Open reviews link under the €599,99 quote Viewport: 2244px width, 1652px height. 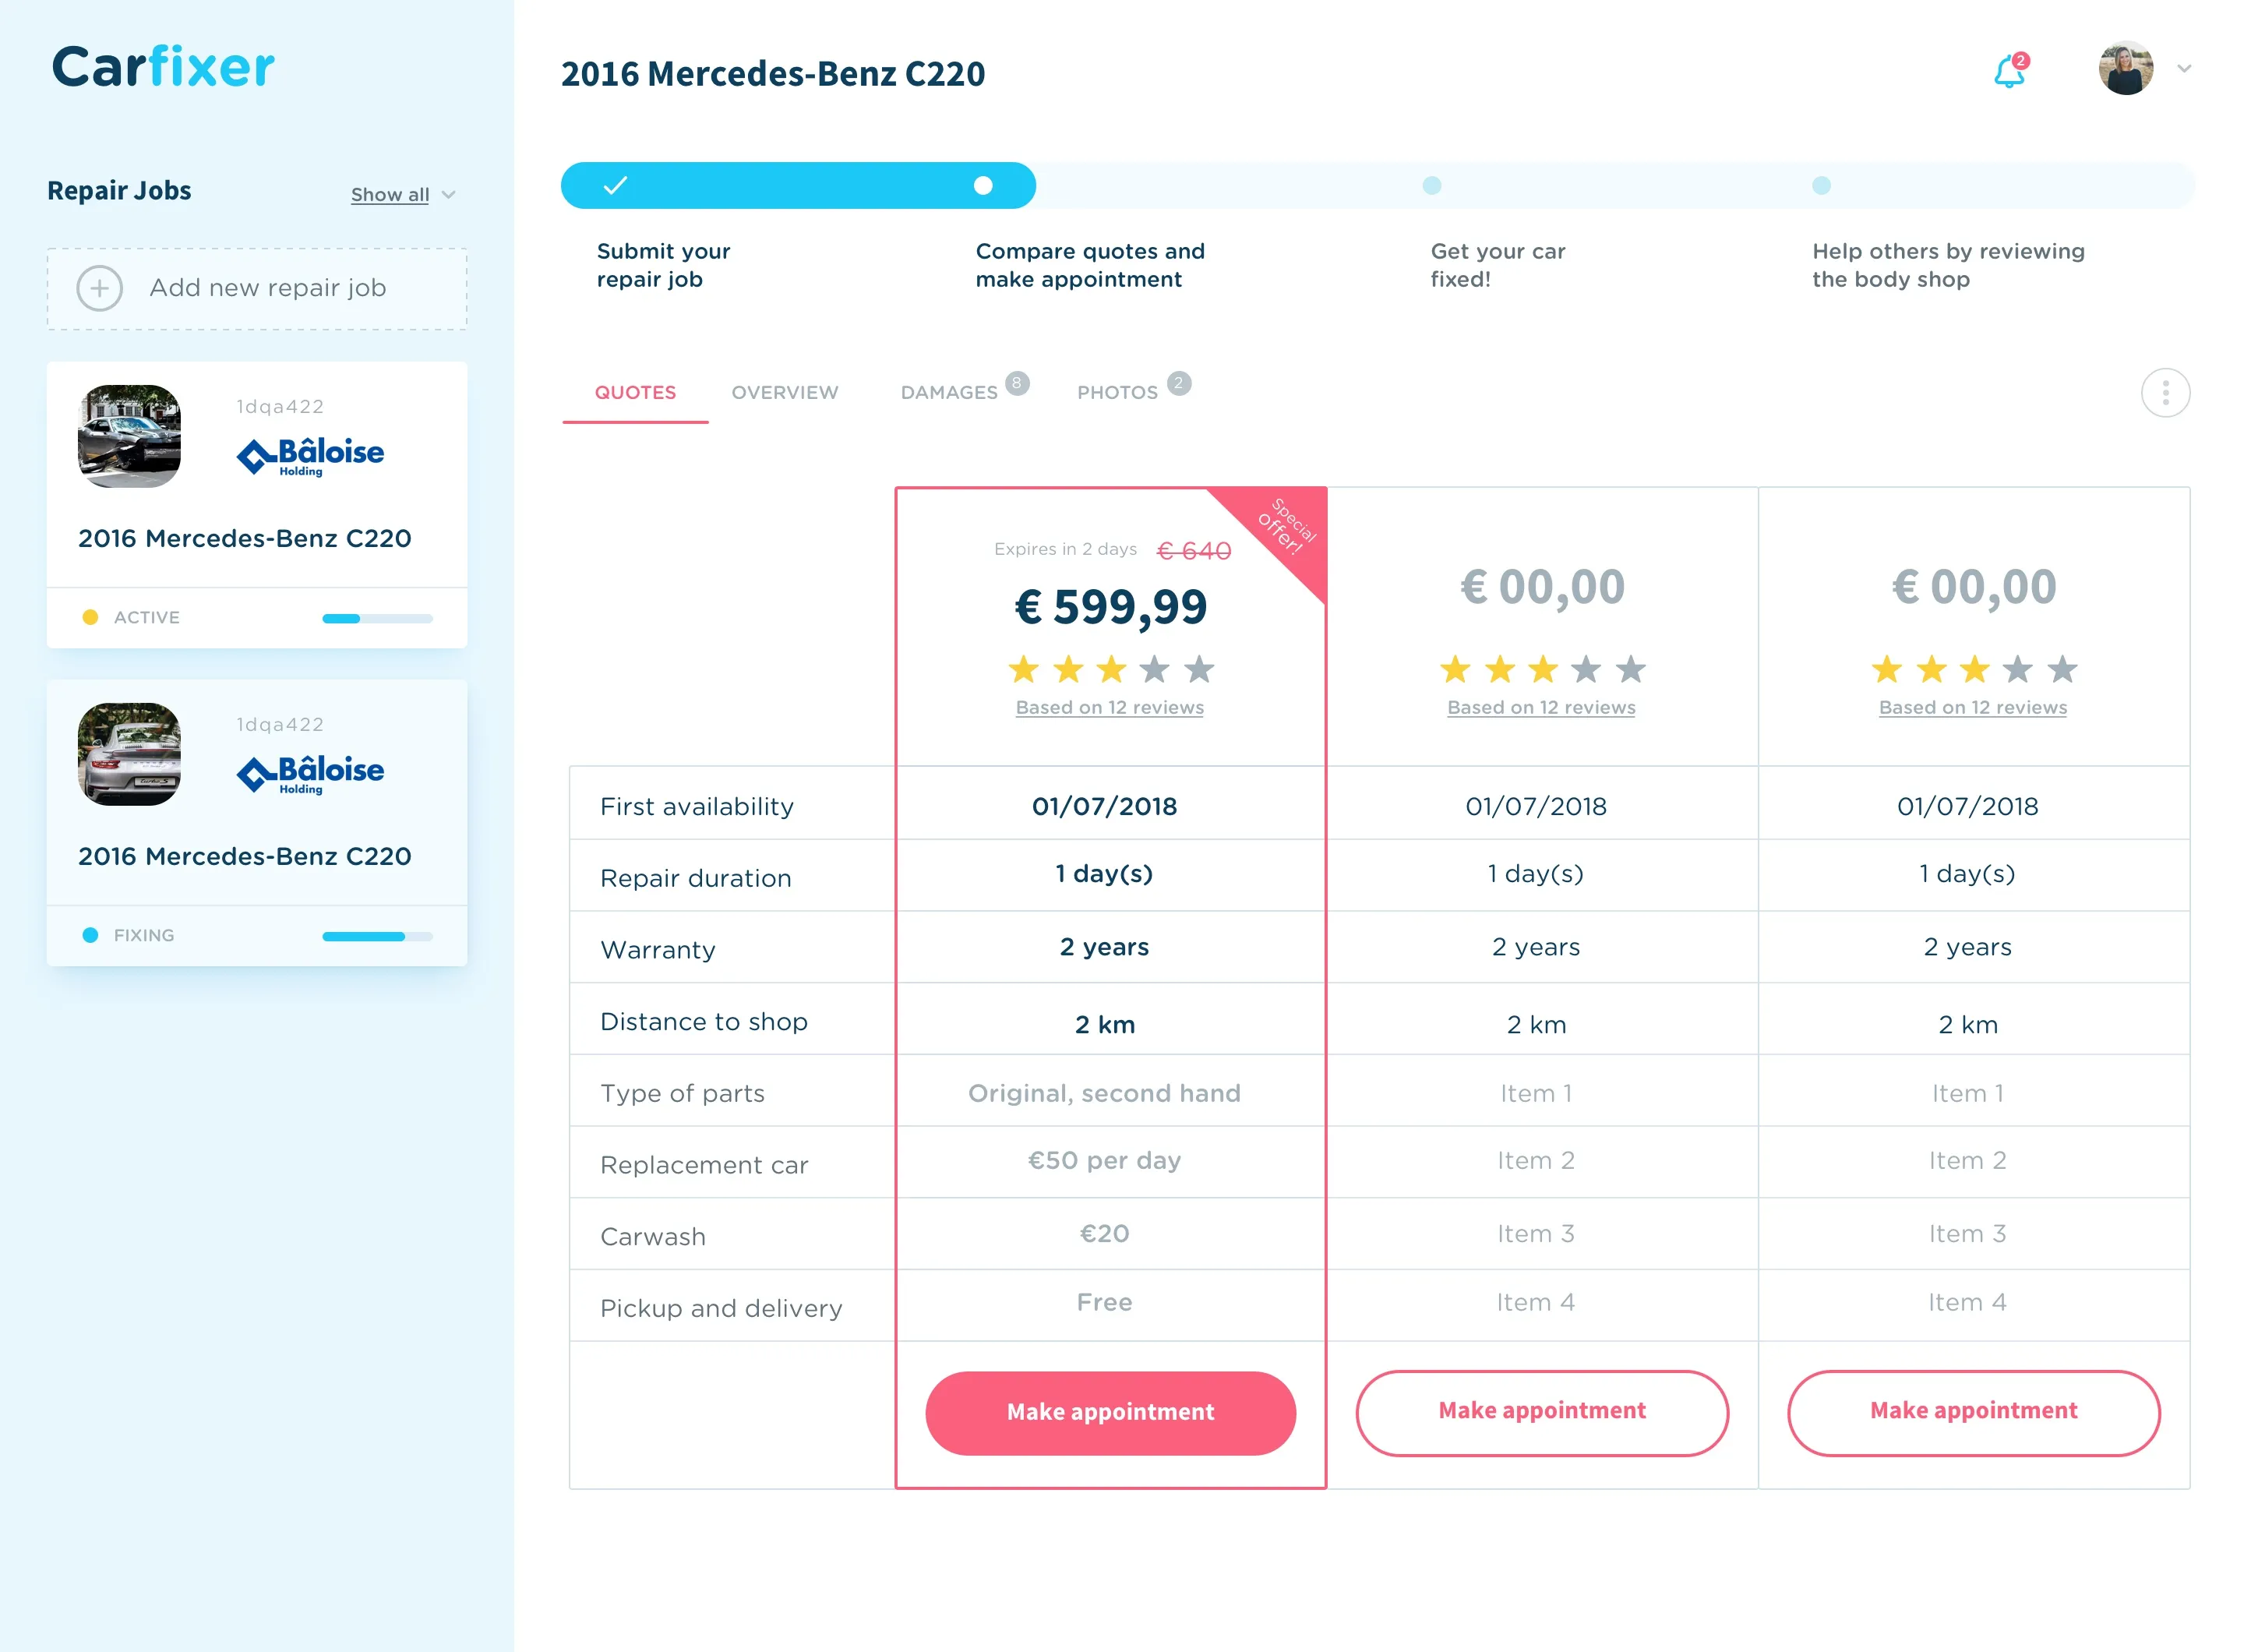tap(1109, 707)
